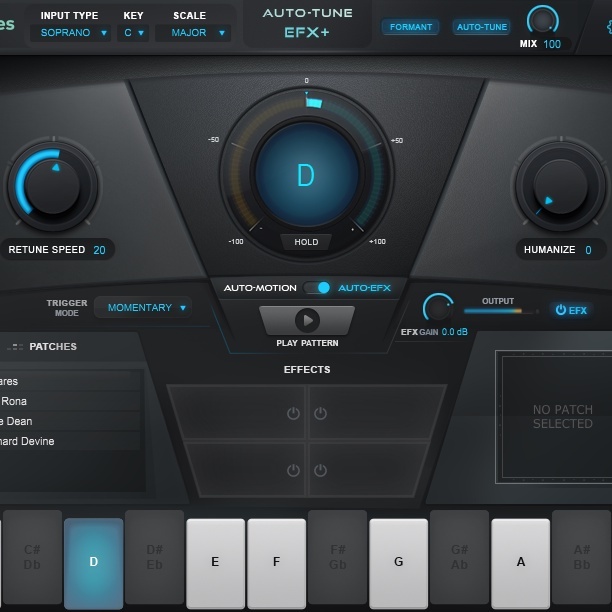Click the C# Db piano key

pos(32,557)
